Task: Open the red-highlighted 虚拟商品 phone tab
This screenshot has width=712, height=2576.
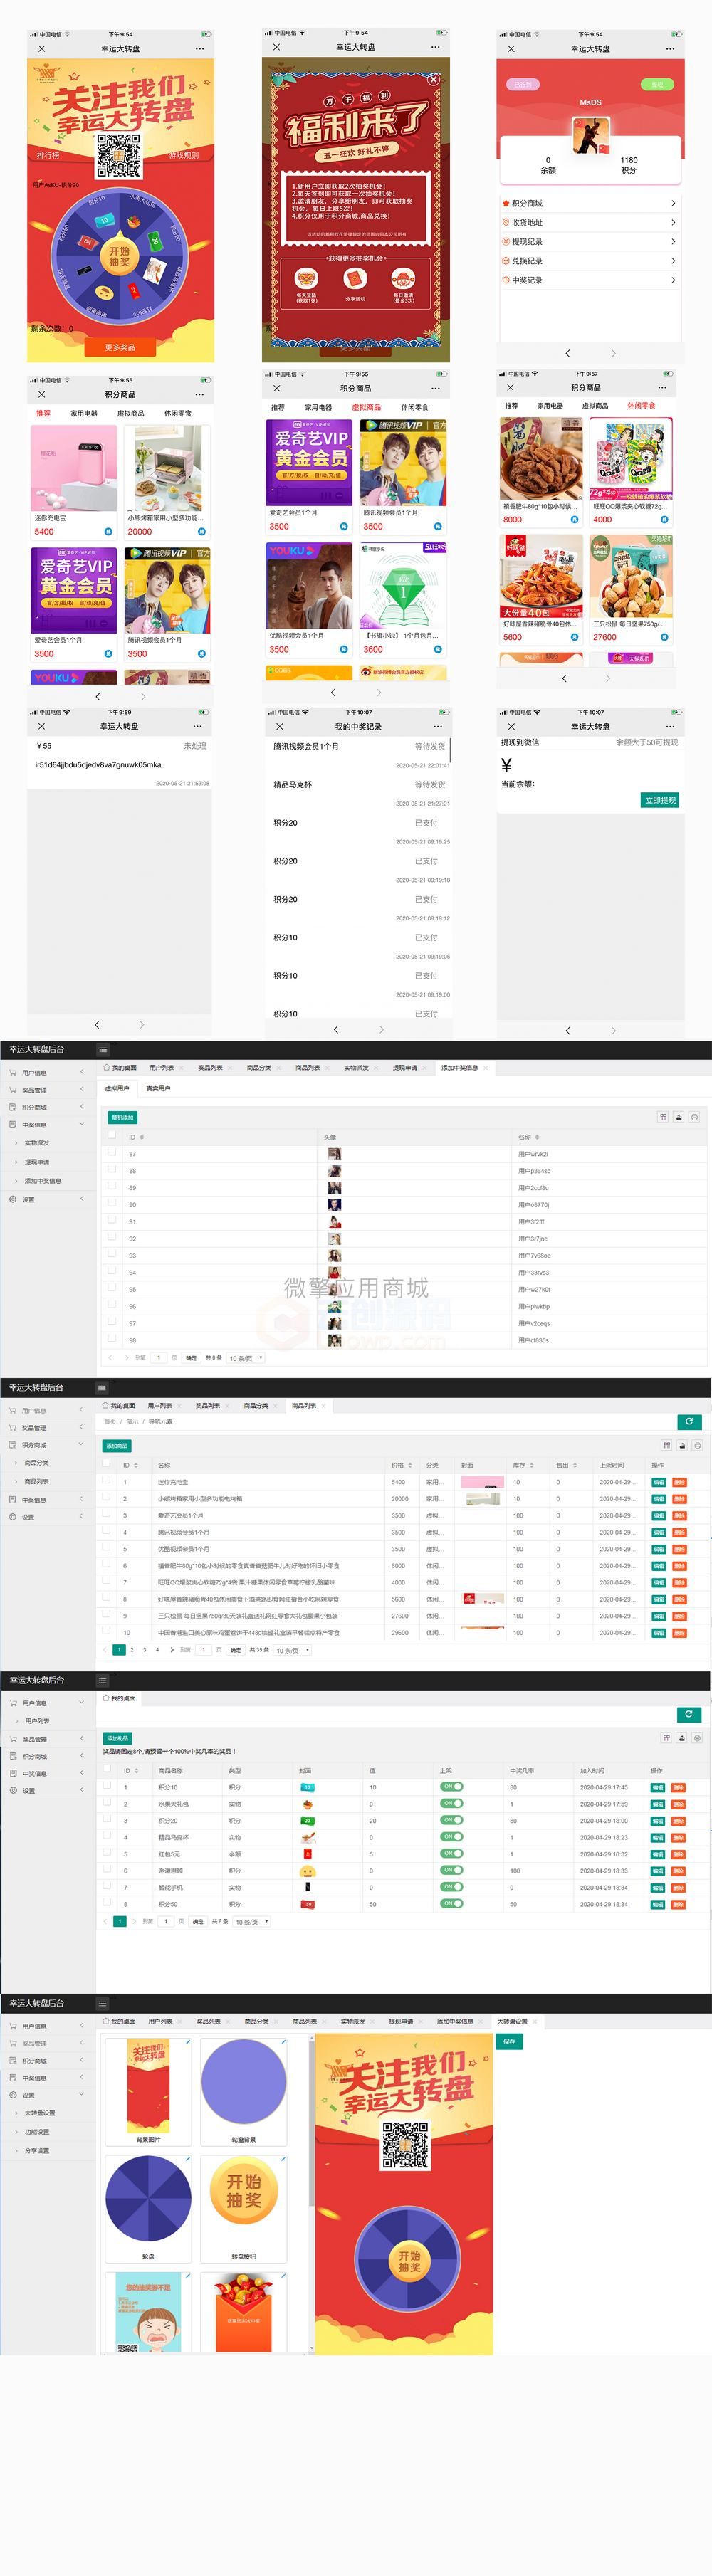Action: click(x=366, y=407)
